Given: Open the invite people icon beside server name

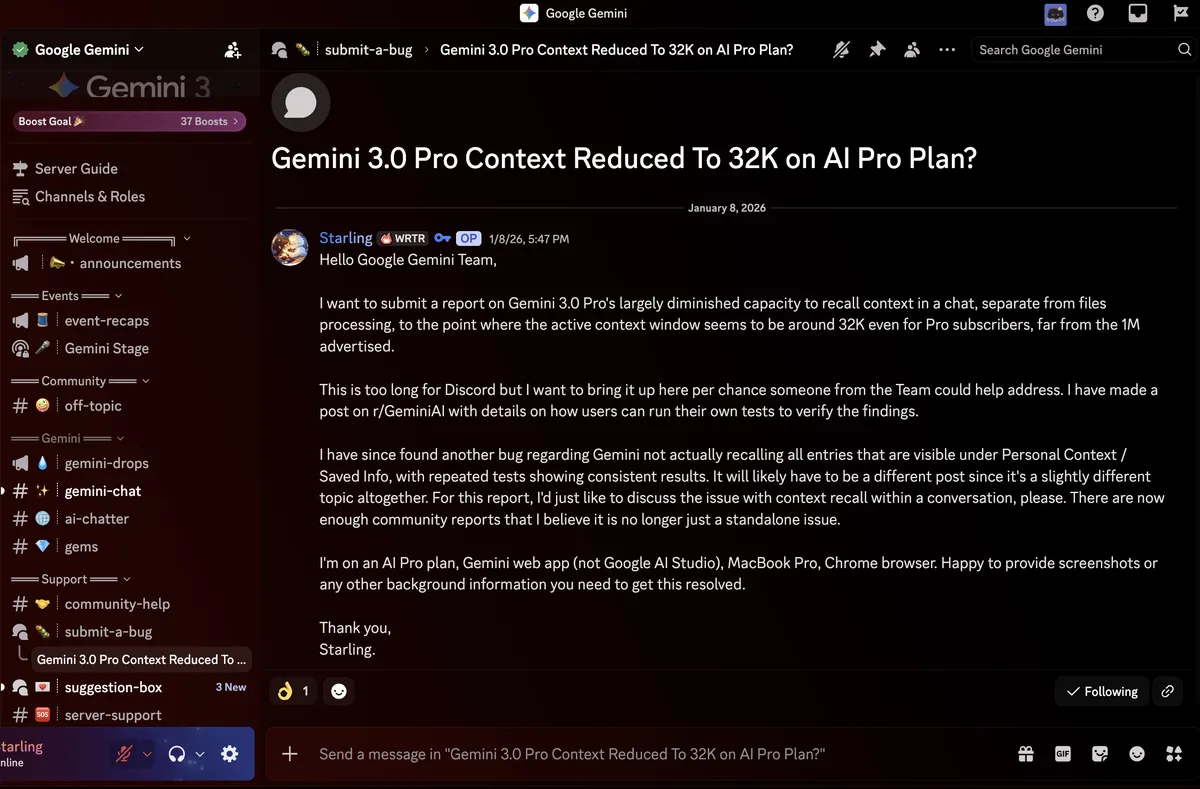Looking at the screenshot, I should pos(233,50).
